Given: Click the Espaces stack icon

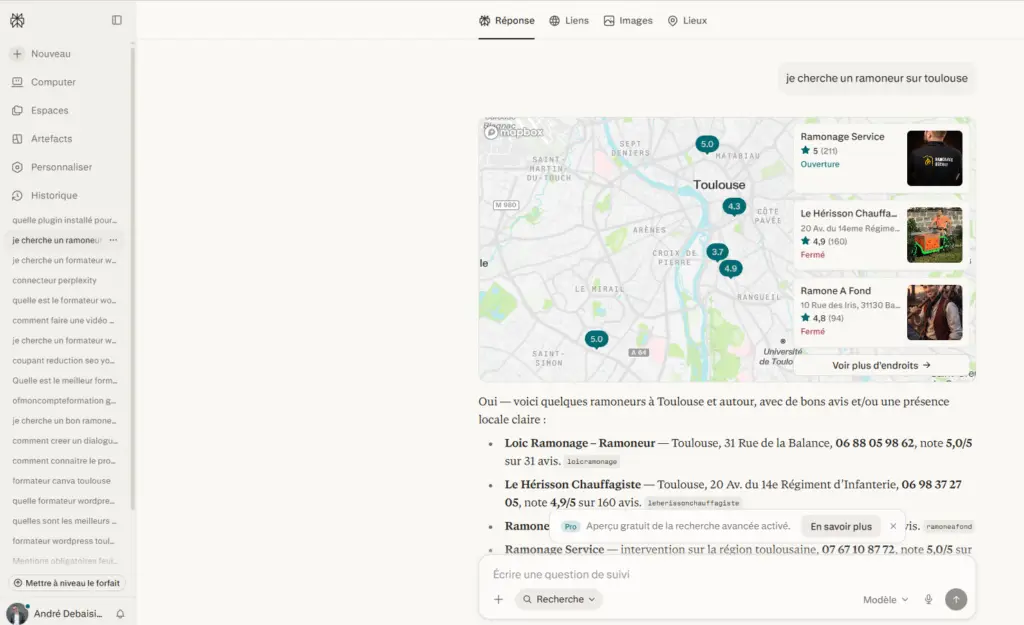Looking at the screenshot, I should tap(18, 110).
